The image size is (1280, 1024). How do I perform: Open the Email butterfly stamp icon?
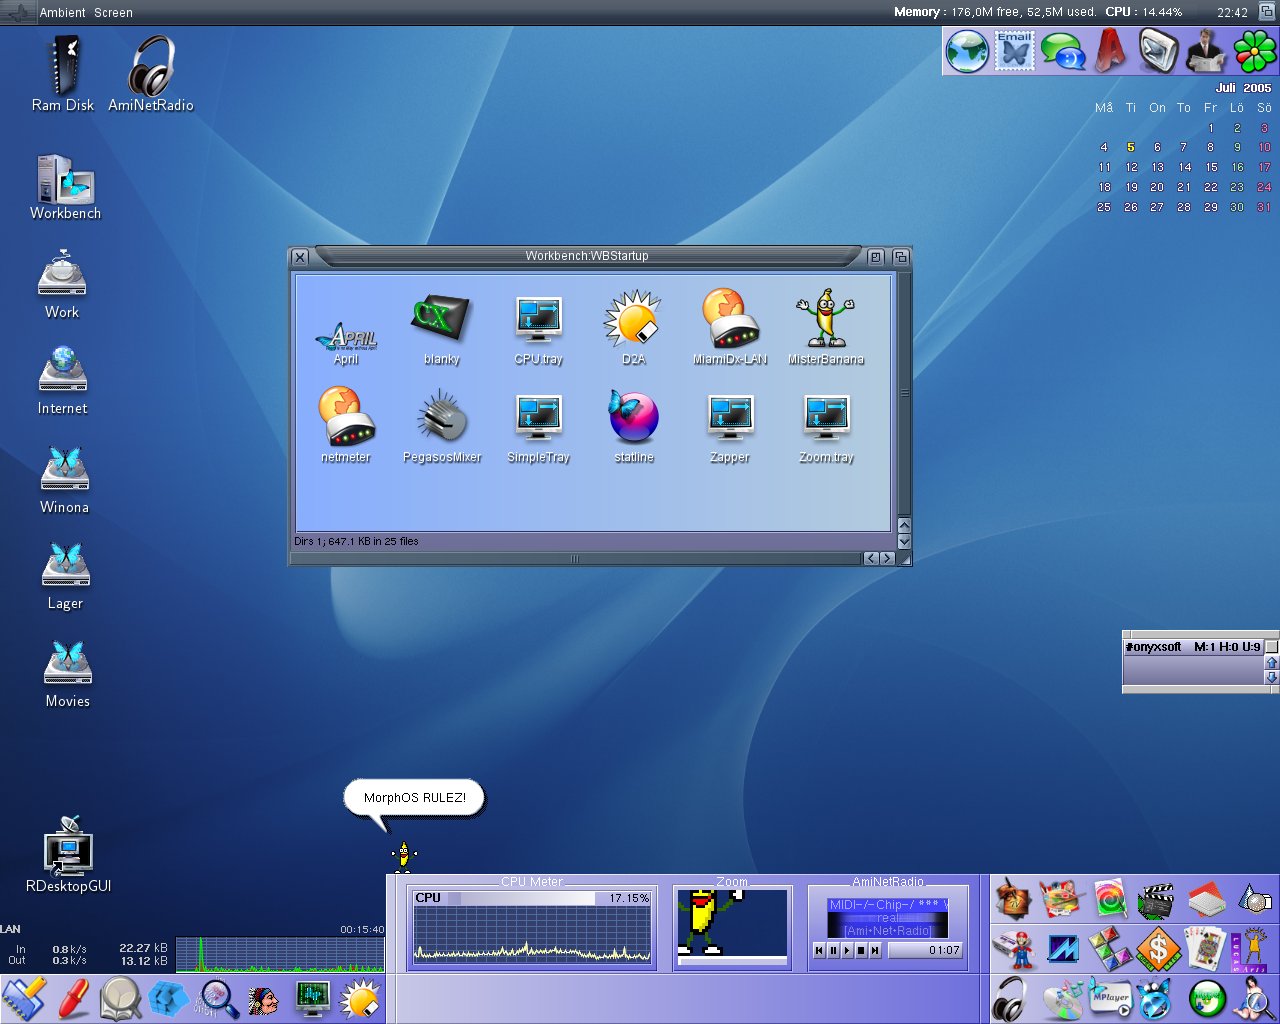1015,51
